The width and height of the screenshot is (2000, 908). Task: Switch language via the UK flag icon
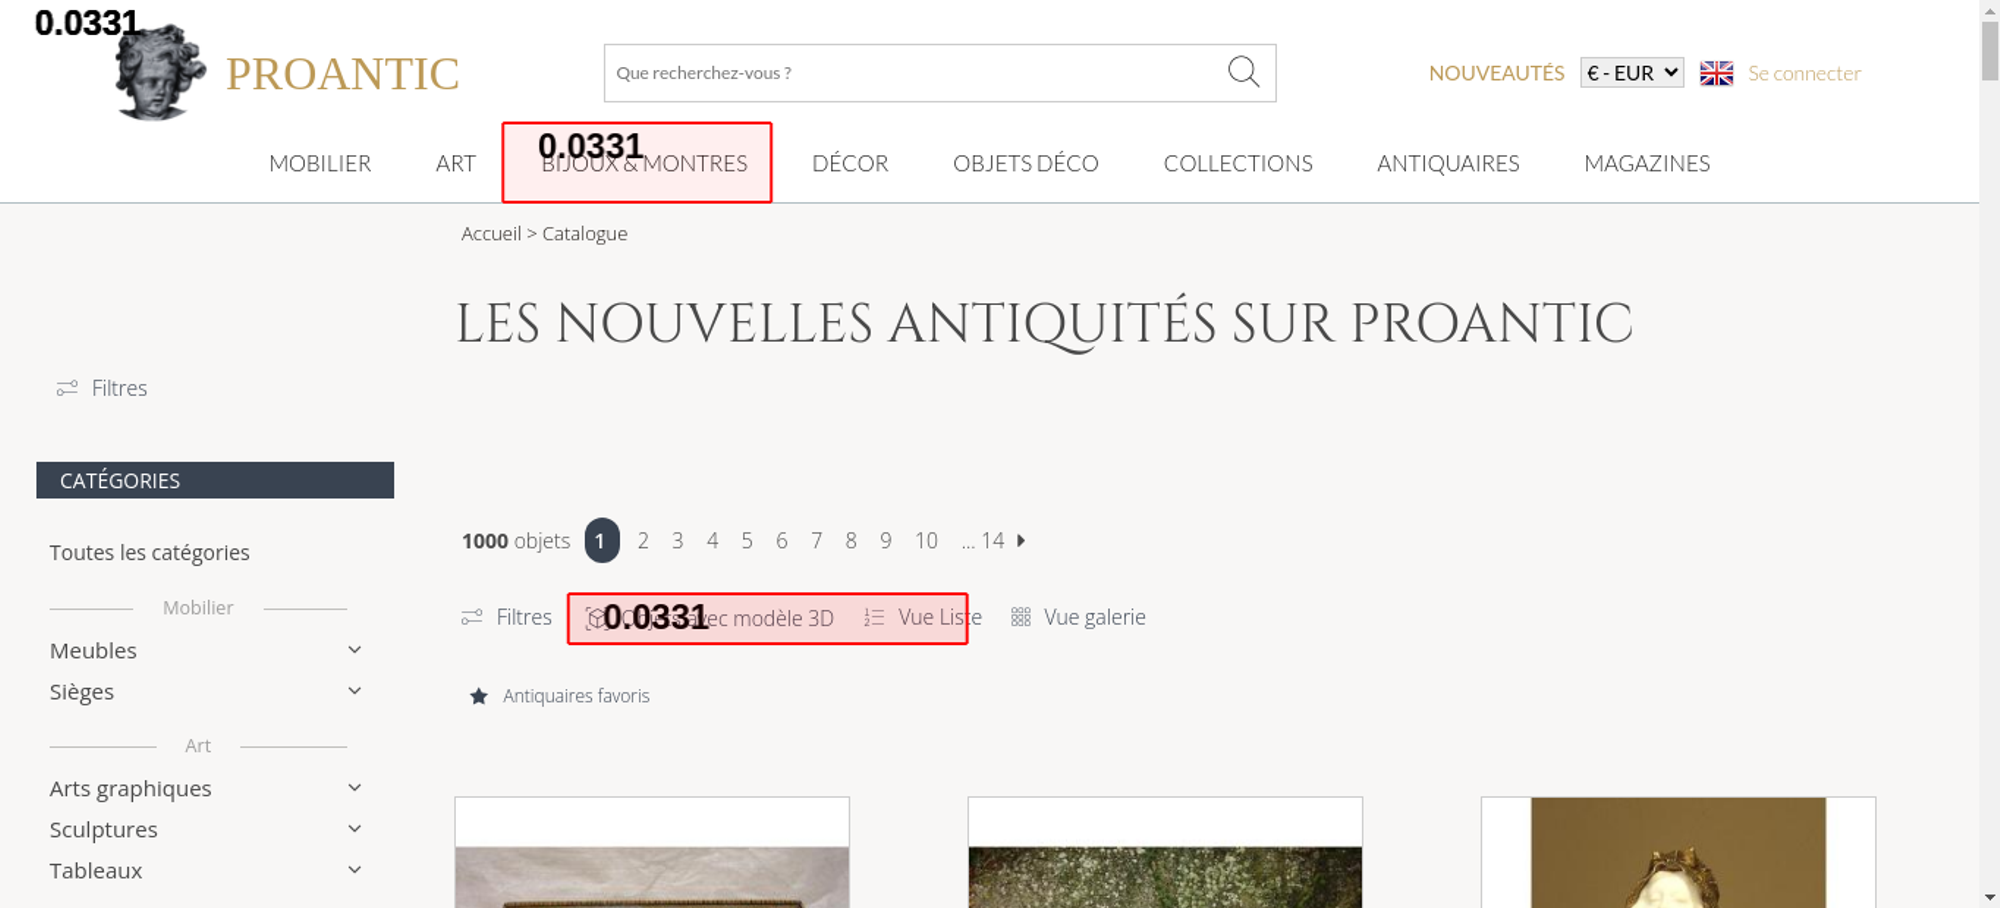1716,73
